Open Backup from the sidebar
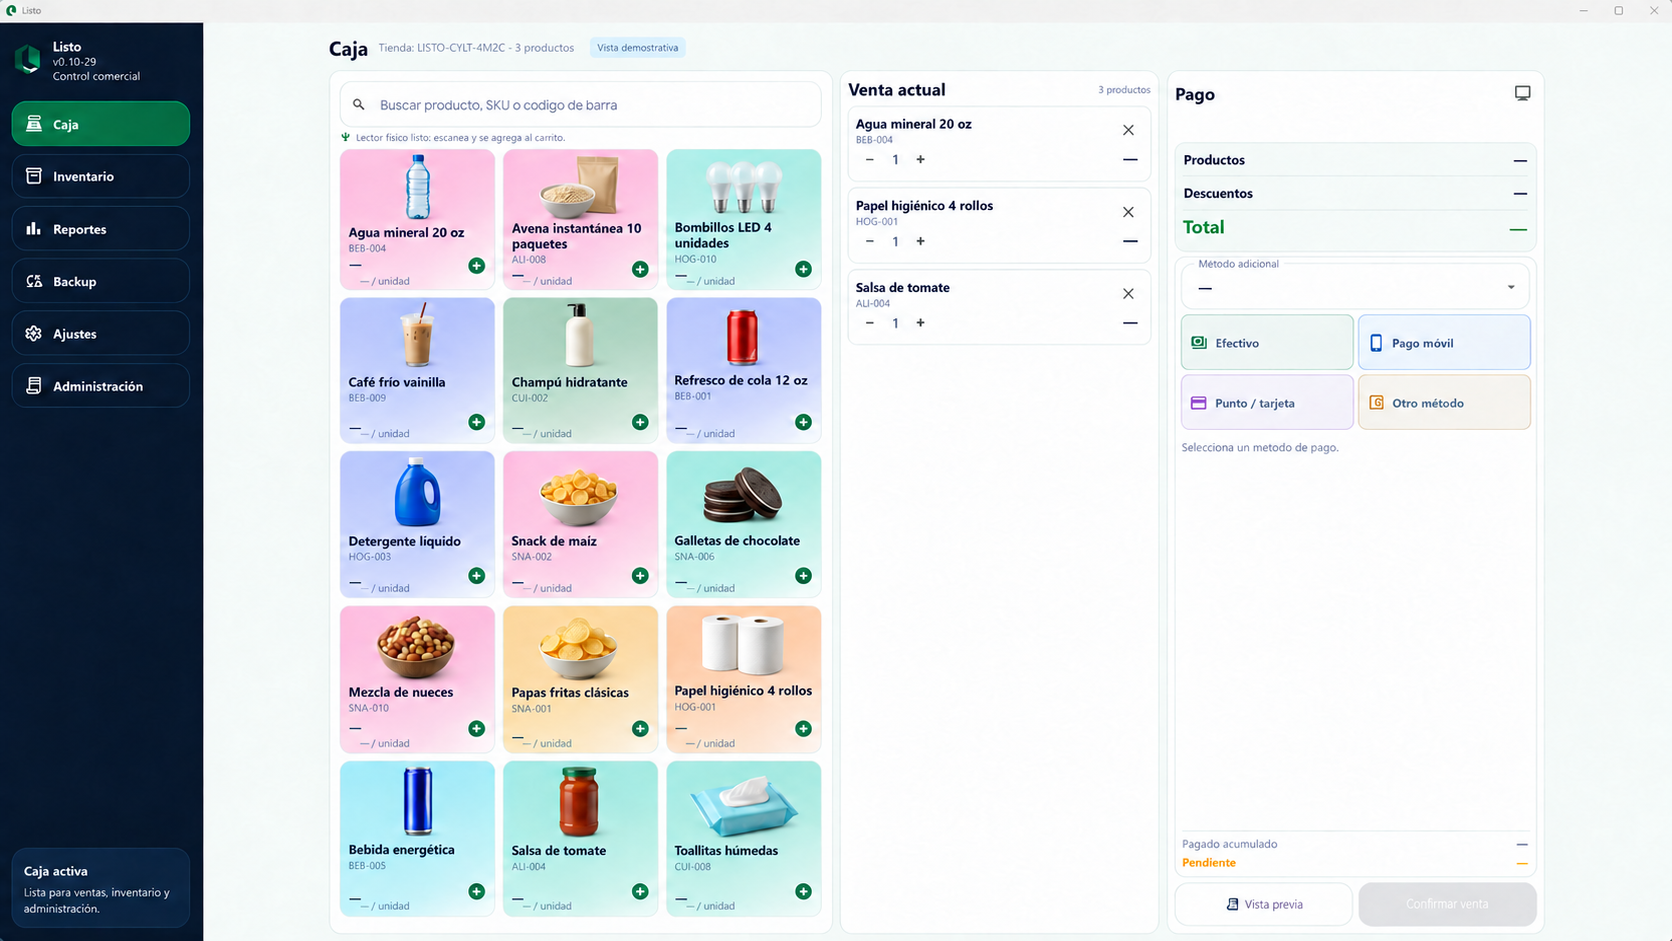1672x941 pixels. pos(101,281)
